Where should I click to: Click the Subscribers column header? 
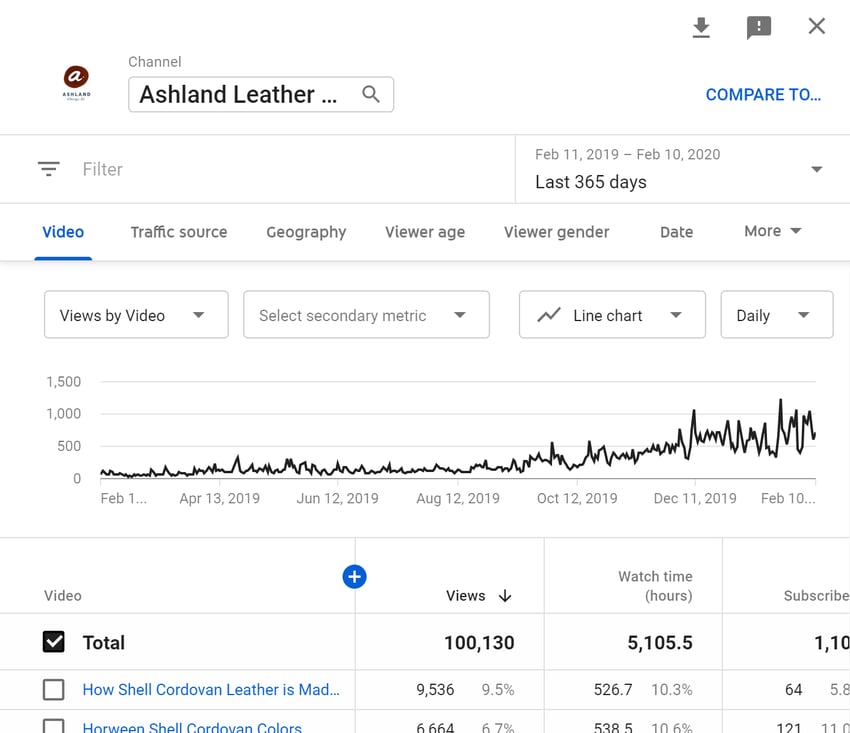(816, 596)
